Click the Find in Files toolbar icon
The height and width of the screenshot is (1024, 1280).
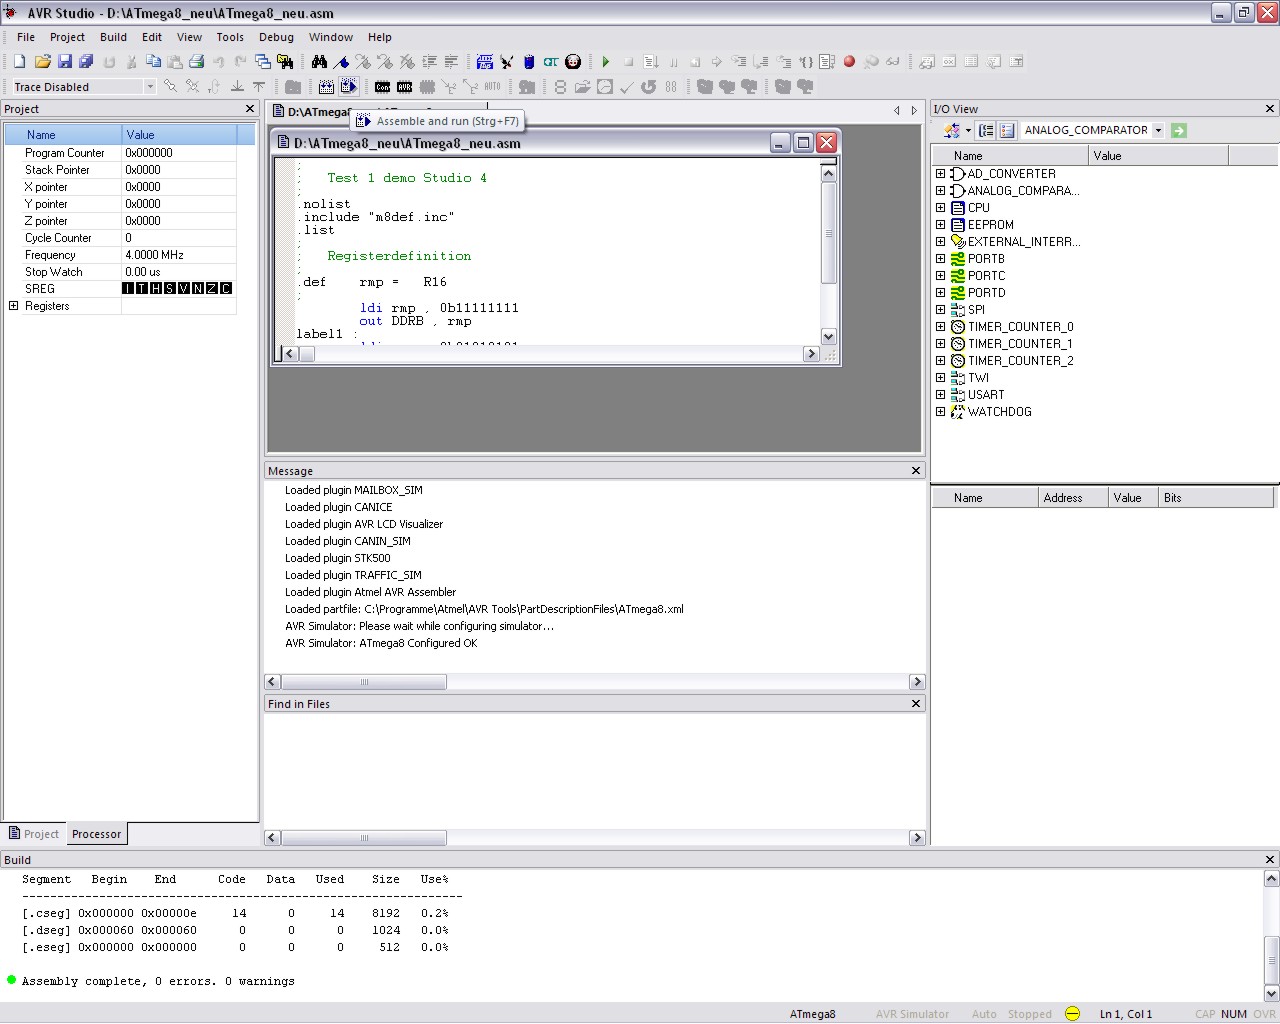pos(284,62)
